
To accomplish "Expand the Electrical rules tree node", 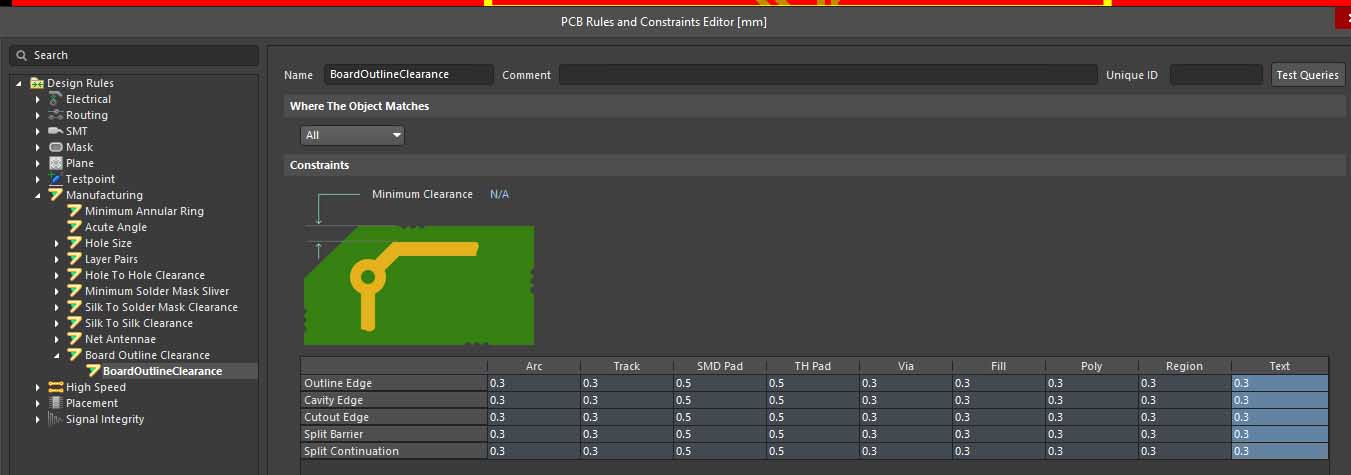I will point(38,99).
